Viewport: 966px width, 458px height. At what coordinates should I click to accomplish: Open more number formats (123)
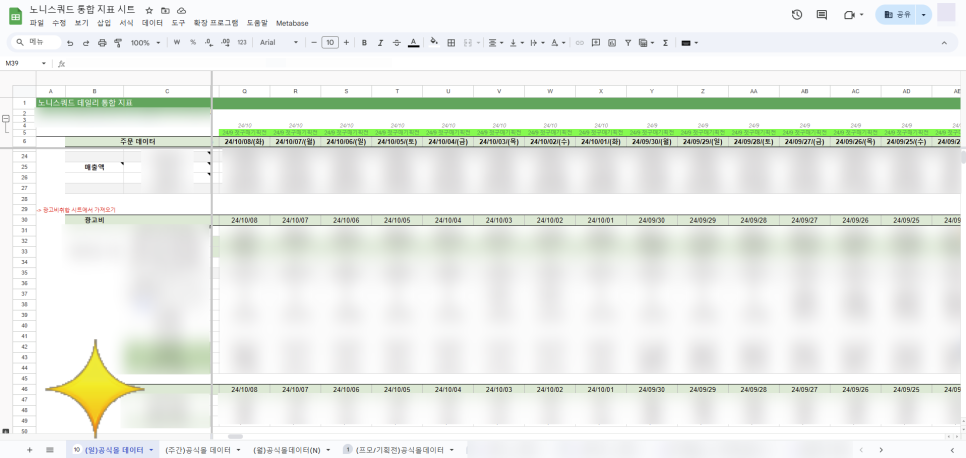click(242, 43)
